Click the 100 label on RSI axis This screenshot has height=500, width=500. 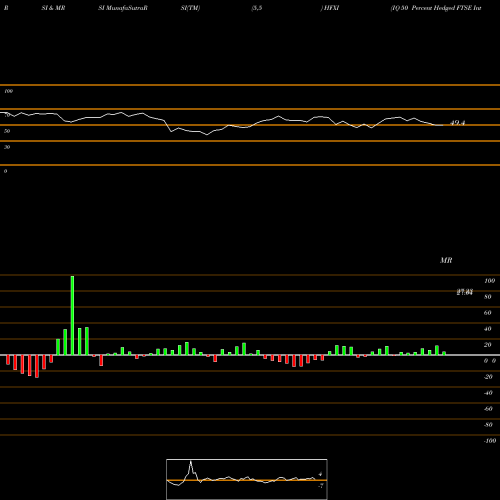9,91
